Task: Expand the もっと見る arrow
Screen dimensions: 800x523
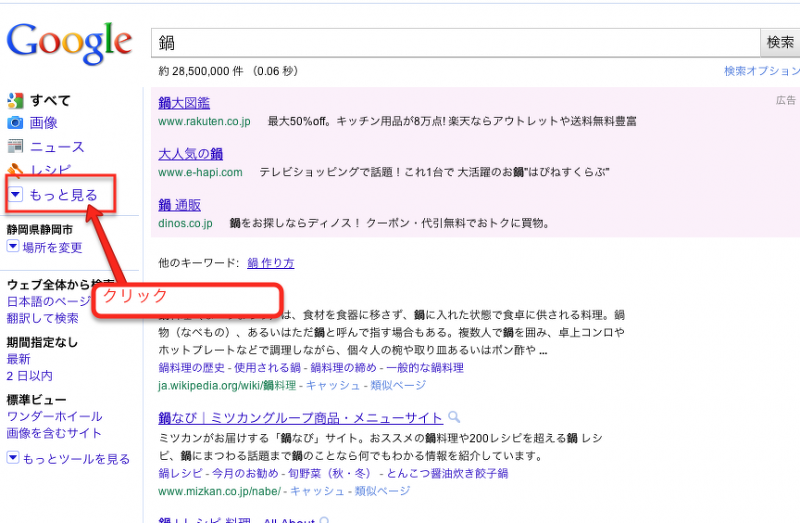Action: 15,194
